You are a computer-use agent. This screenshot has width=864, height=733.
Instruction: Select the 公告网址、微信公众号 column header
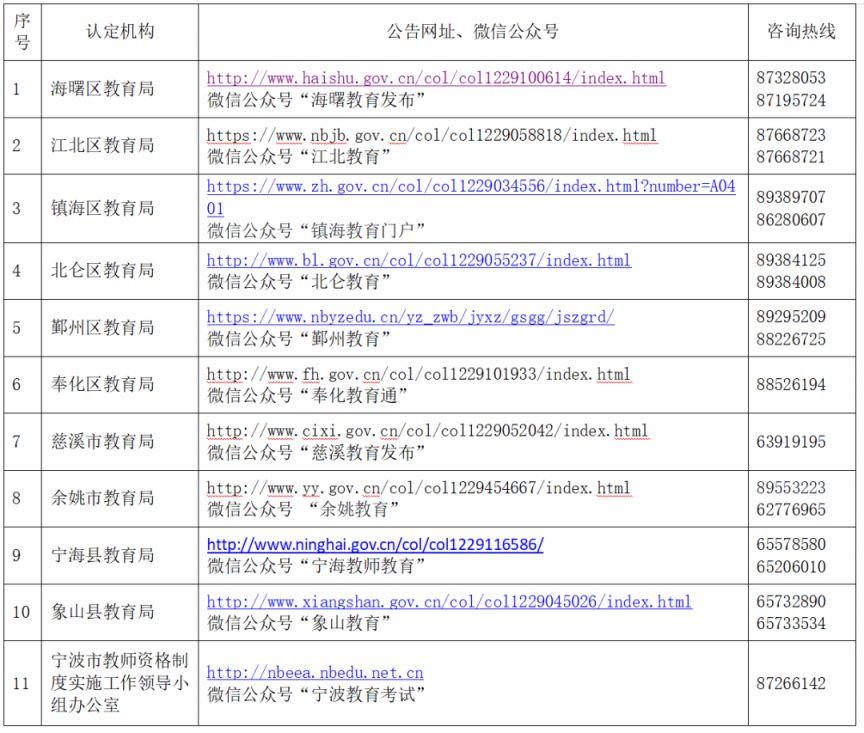[x=473, y=32]
